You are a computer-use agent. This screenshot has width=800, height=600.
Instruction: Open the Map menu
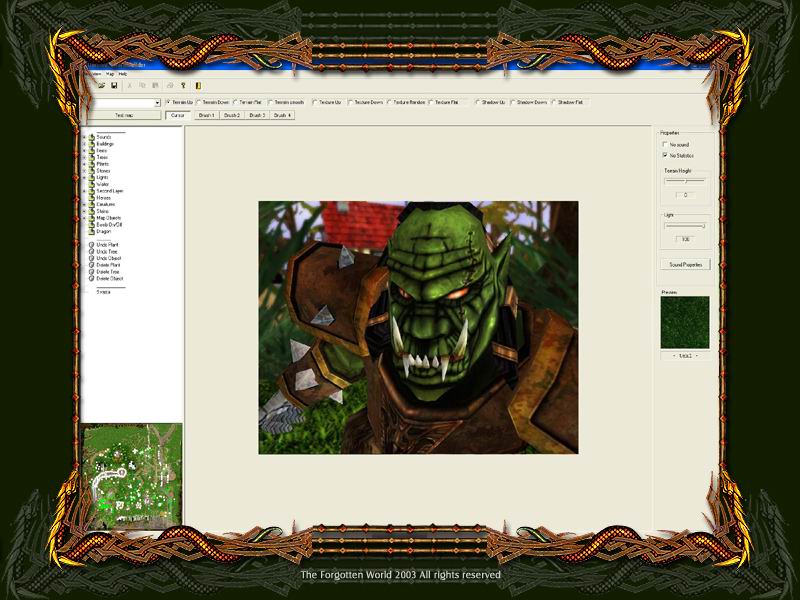point(110,74)
